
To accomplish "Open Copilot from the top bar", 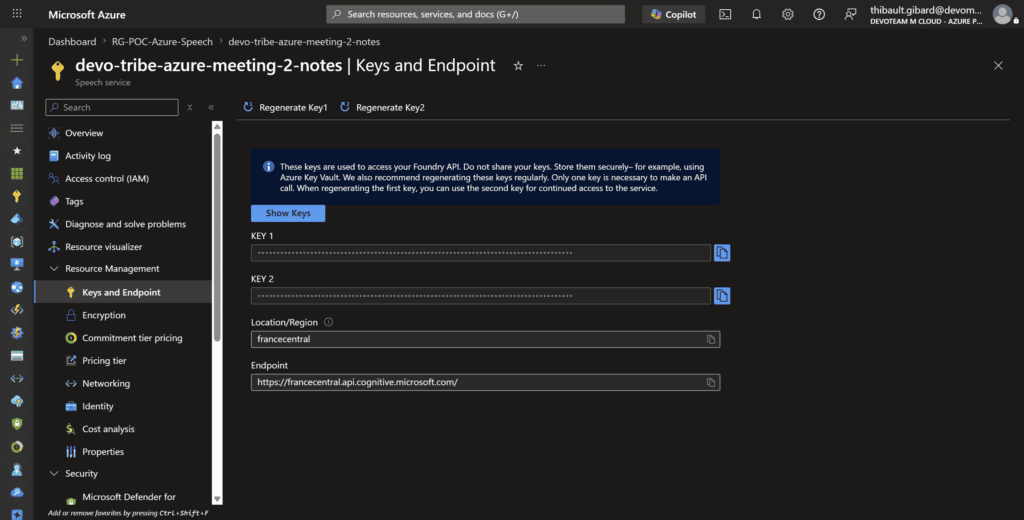I will tap(673, 14).
